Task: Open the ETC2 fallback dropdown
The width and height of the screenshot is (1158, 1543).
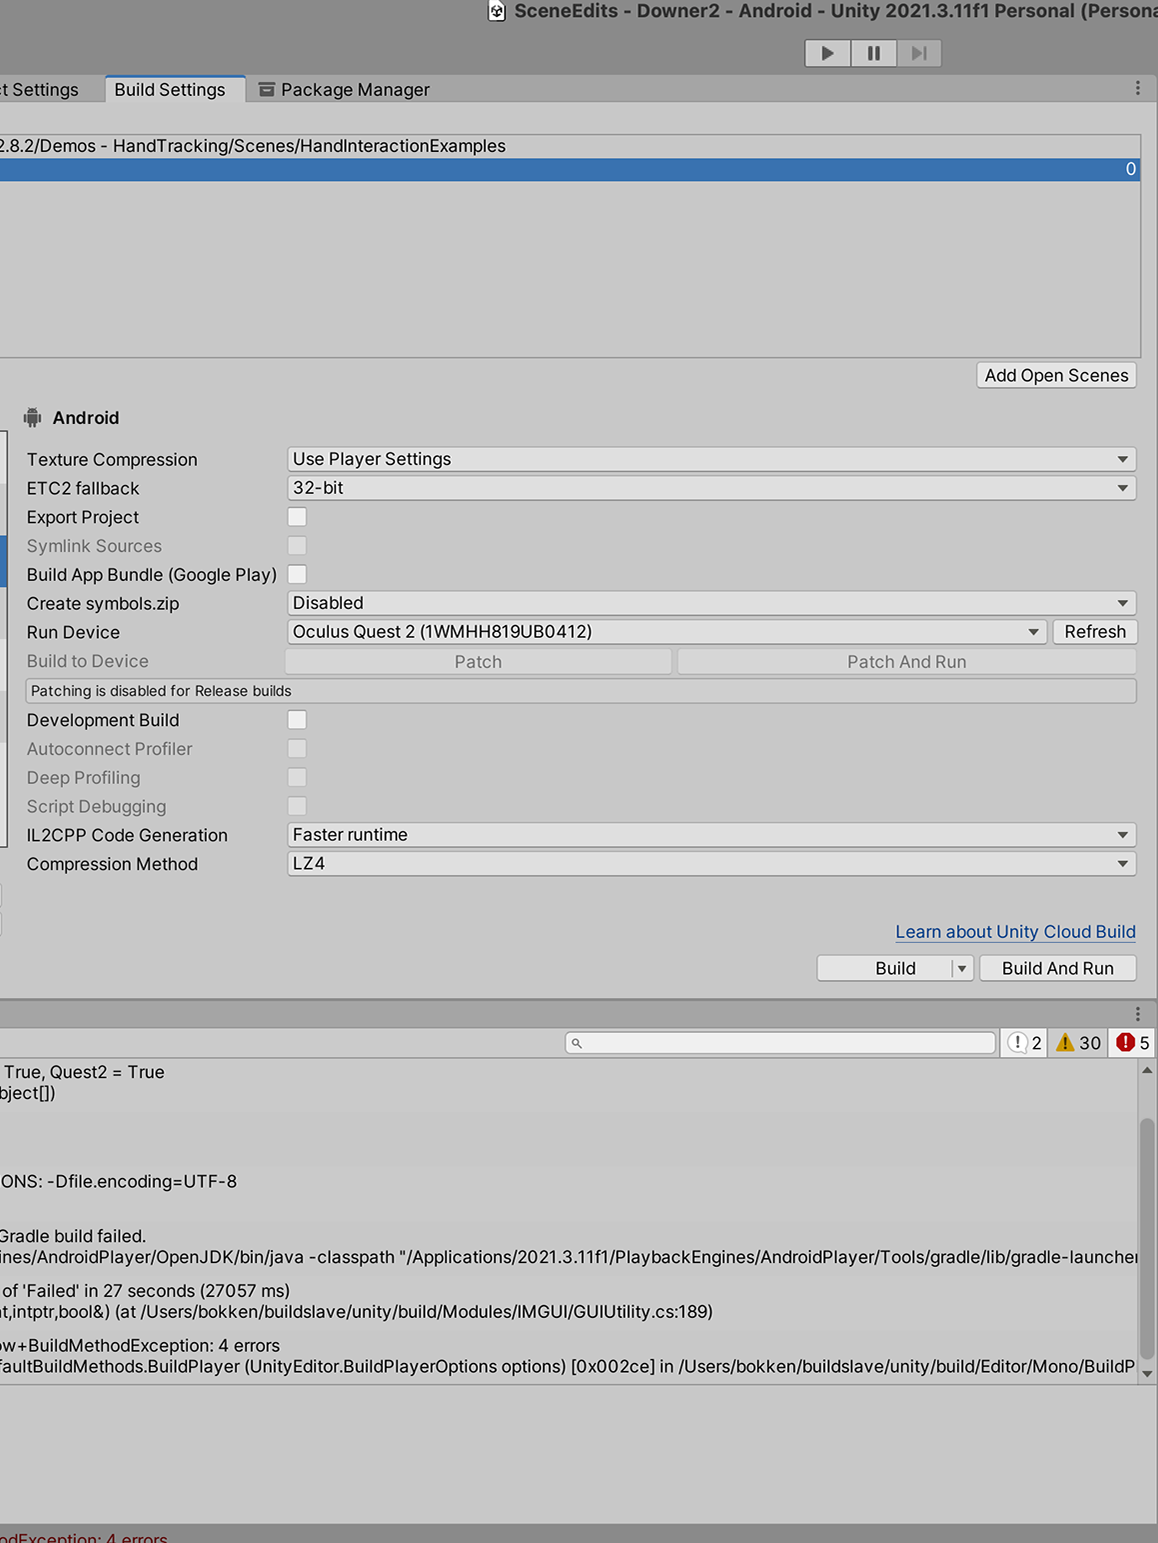Action: 711,488
